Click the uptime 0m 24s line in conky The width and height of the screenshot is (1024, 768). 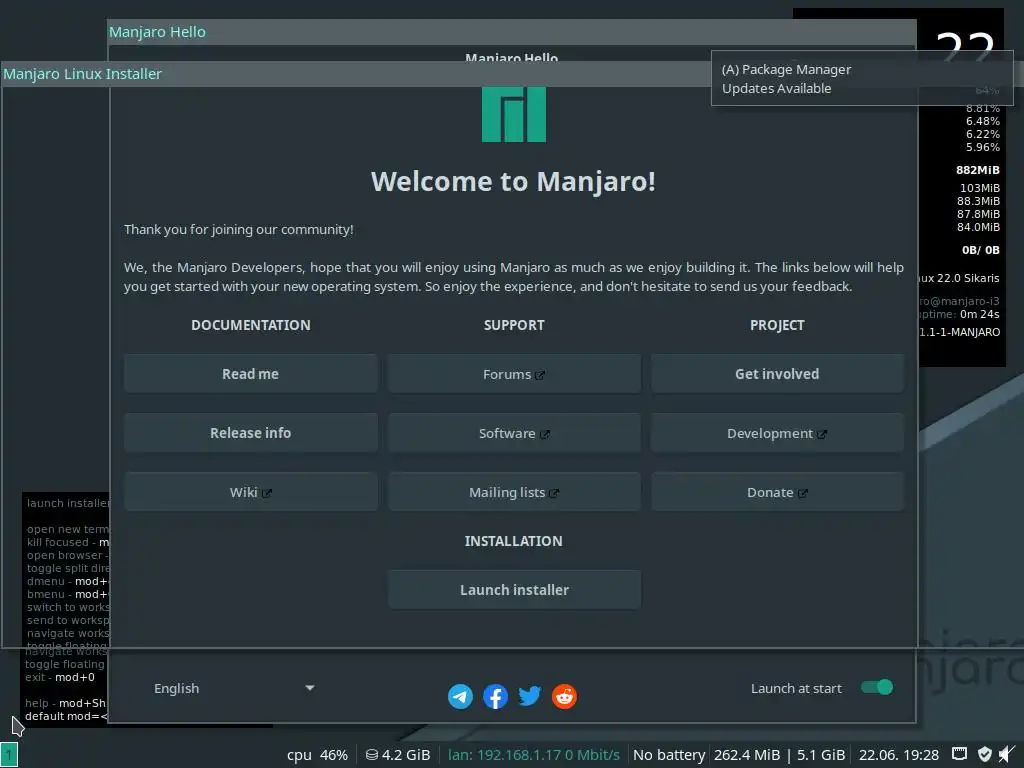coord(959,314)
